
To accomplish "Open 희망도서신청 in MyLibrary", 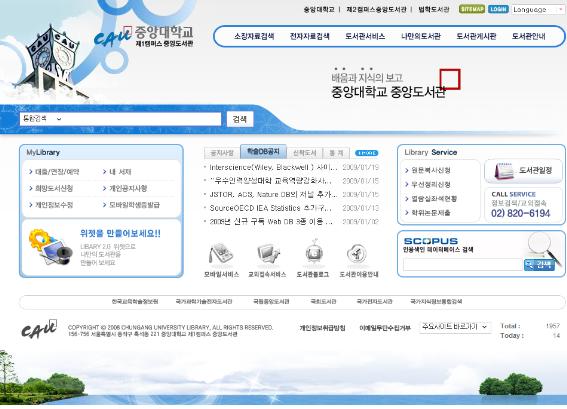I will [x=54, y=188].
